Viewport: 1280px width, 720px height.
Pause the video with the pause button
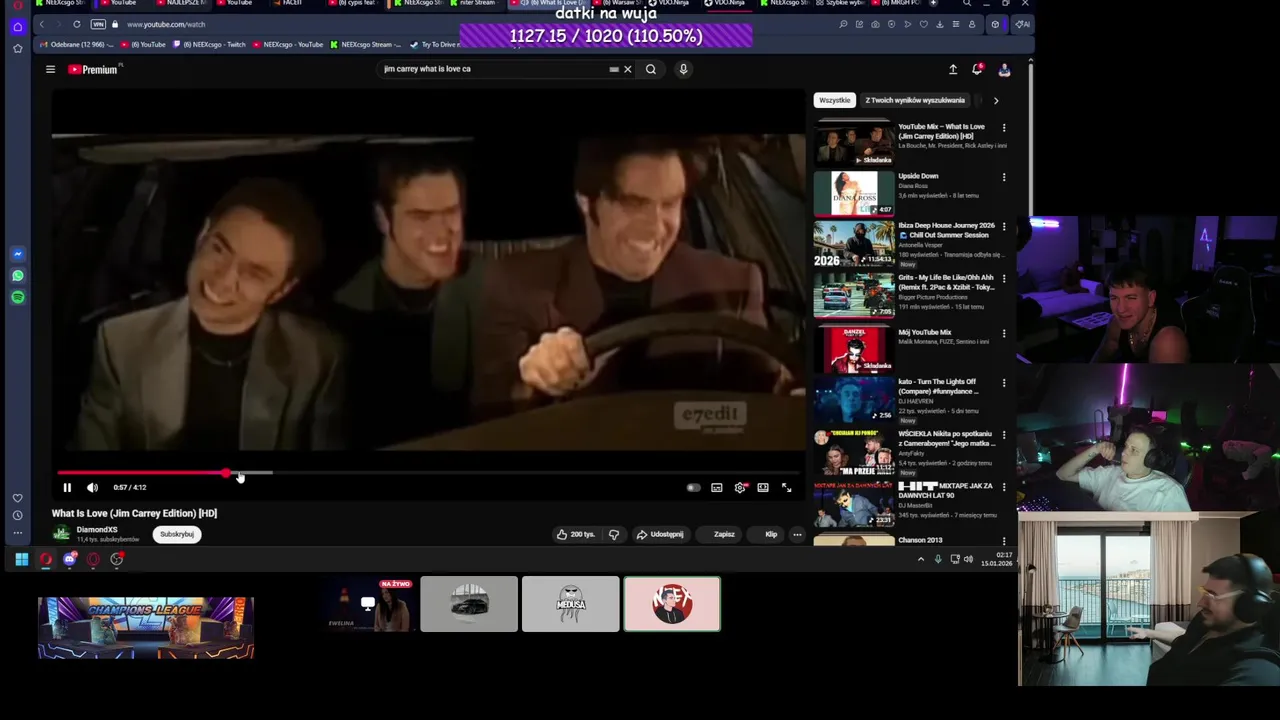[67, 487]
